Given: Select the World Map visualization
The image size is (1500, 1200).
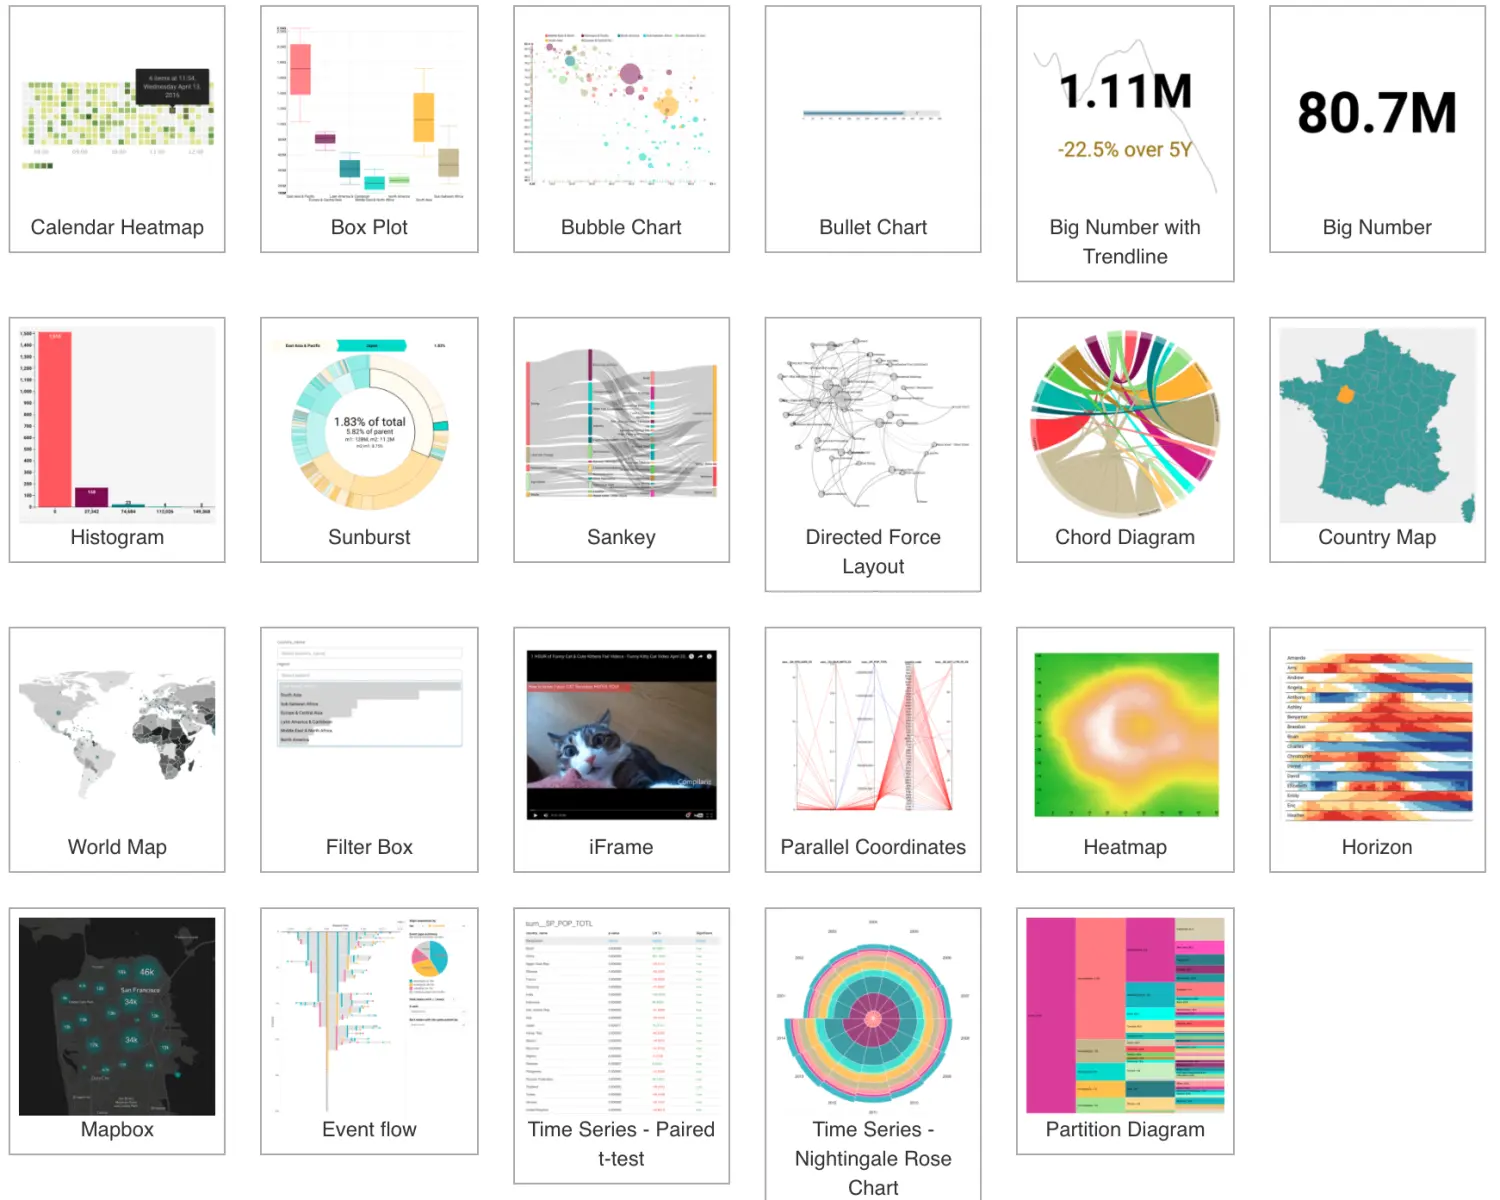Looking at the screenshot, I should (x=117, y=750).
